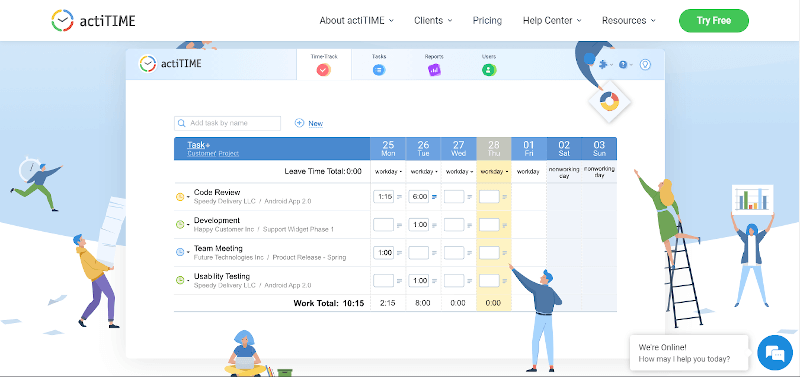Screen dimensions: 800x377
Task: Click the puzzle piece extensions icon
Action: [603, 65]
